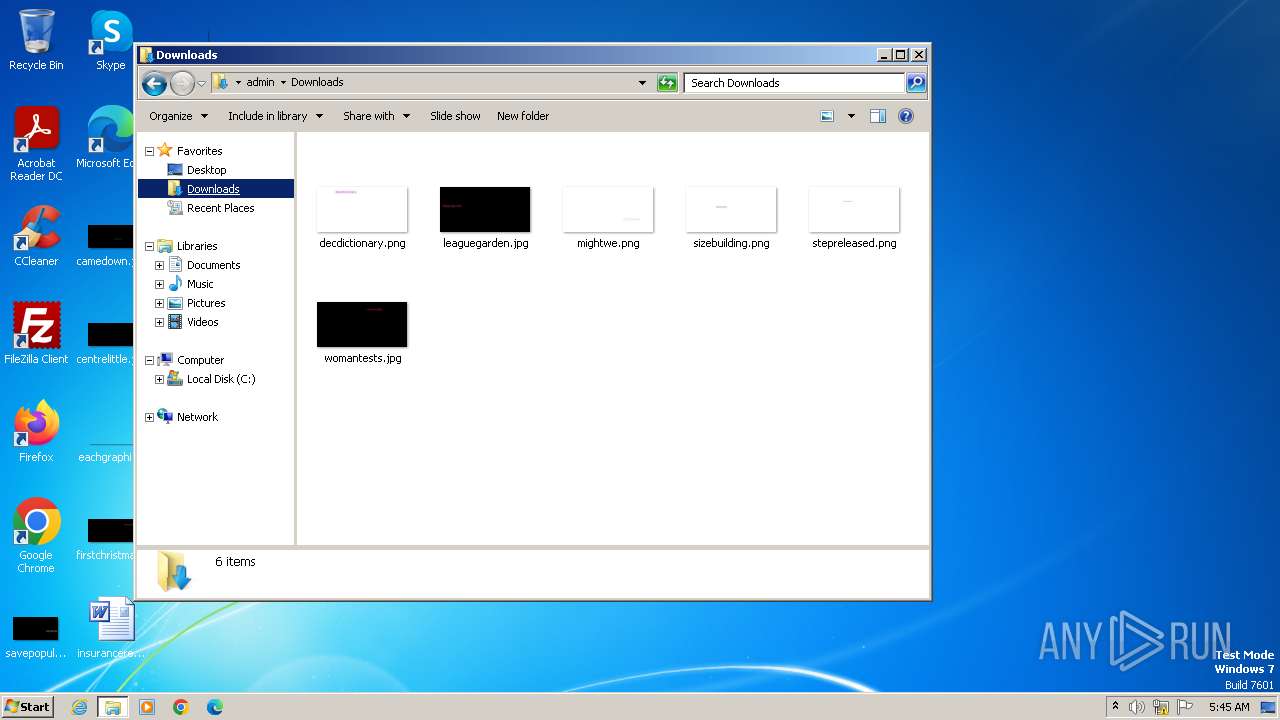Select decdictionary.png thumbnail

(x=362, y=210)
